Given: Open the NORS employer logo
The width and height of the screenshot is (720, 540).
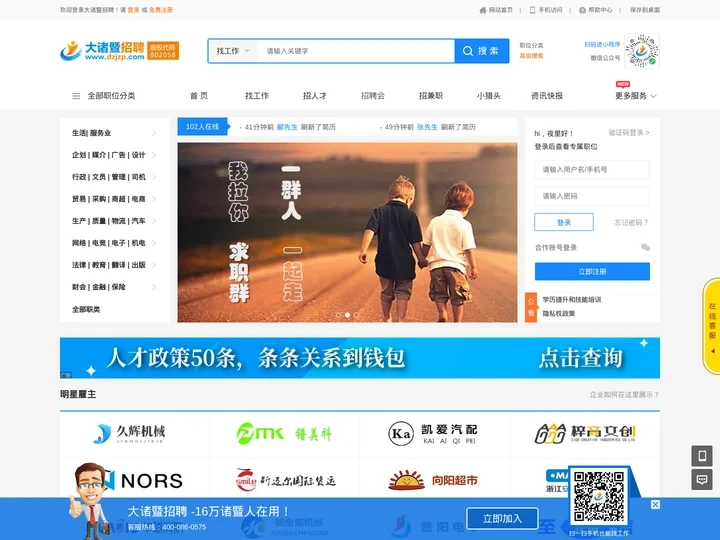Looking at the screenshot, I should 144,480.
